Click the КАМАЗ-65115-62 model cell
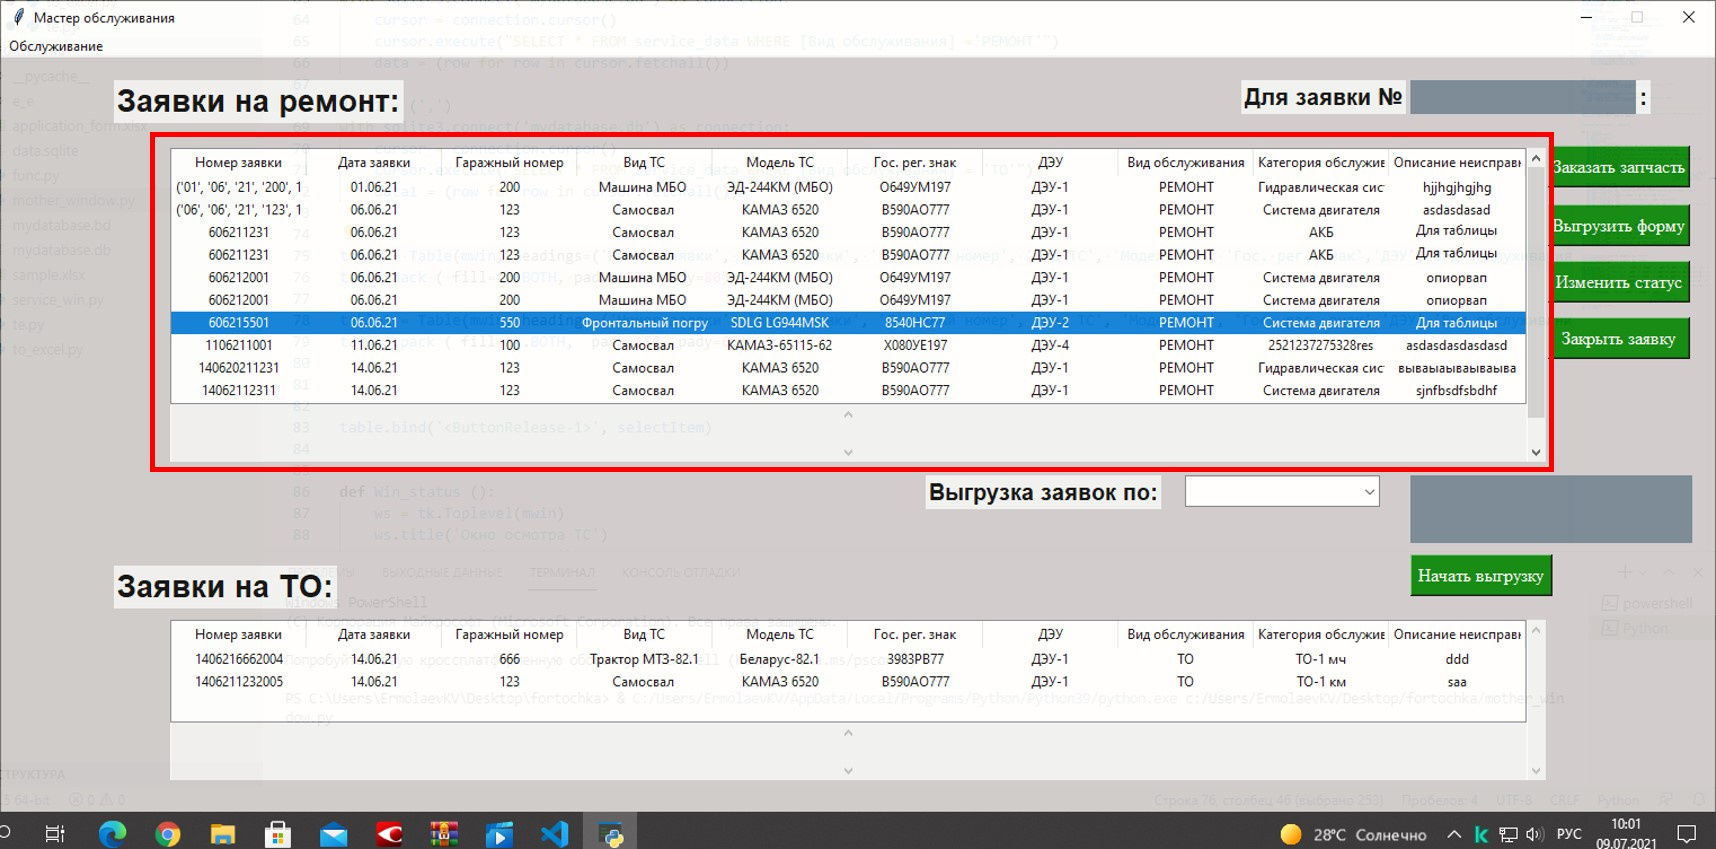The image size is (1716, 849). click(x=780, y=345)
